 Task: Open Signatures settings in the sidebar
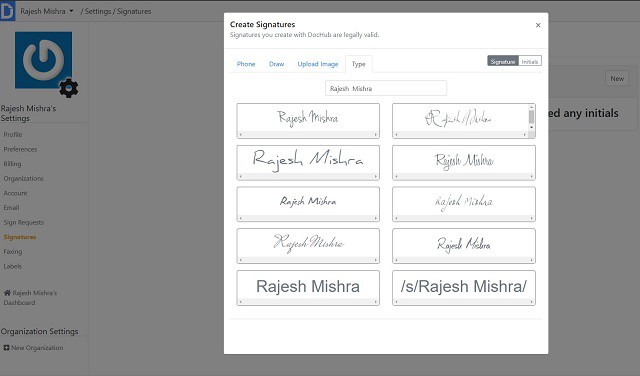pyautogui.click(x=20, y=237)
